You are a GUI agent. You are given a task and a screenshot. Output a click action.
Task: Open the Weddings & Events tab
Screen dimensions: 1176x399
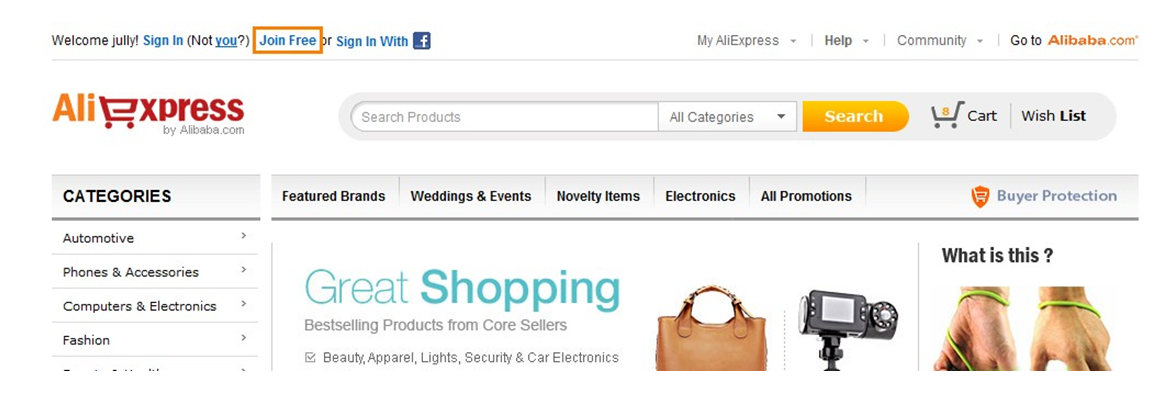pyautogui.click(x=471, y=196)
